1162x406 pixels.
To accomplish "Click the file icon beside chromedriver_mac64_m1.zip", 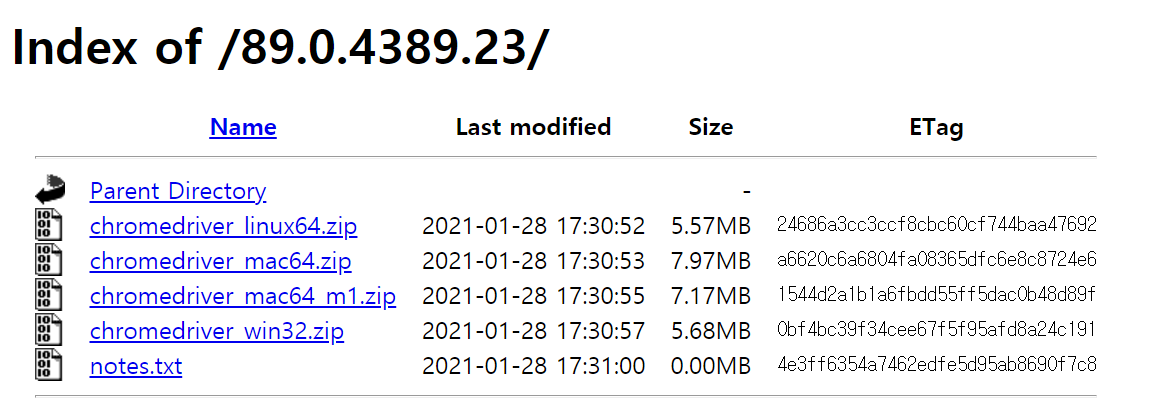I will (x=50, y=296).
